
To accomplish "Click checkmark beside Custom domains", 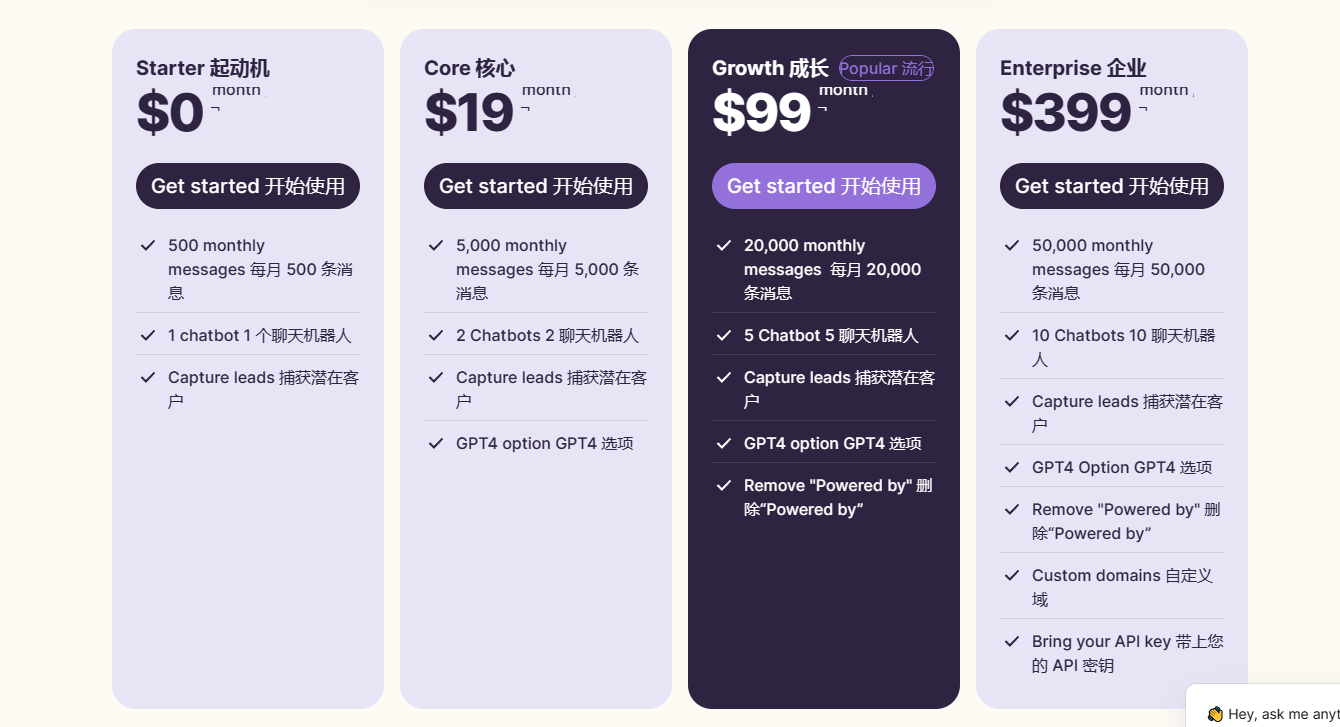I will tap(1012, 575).
